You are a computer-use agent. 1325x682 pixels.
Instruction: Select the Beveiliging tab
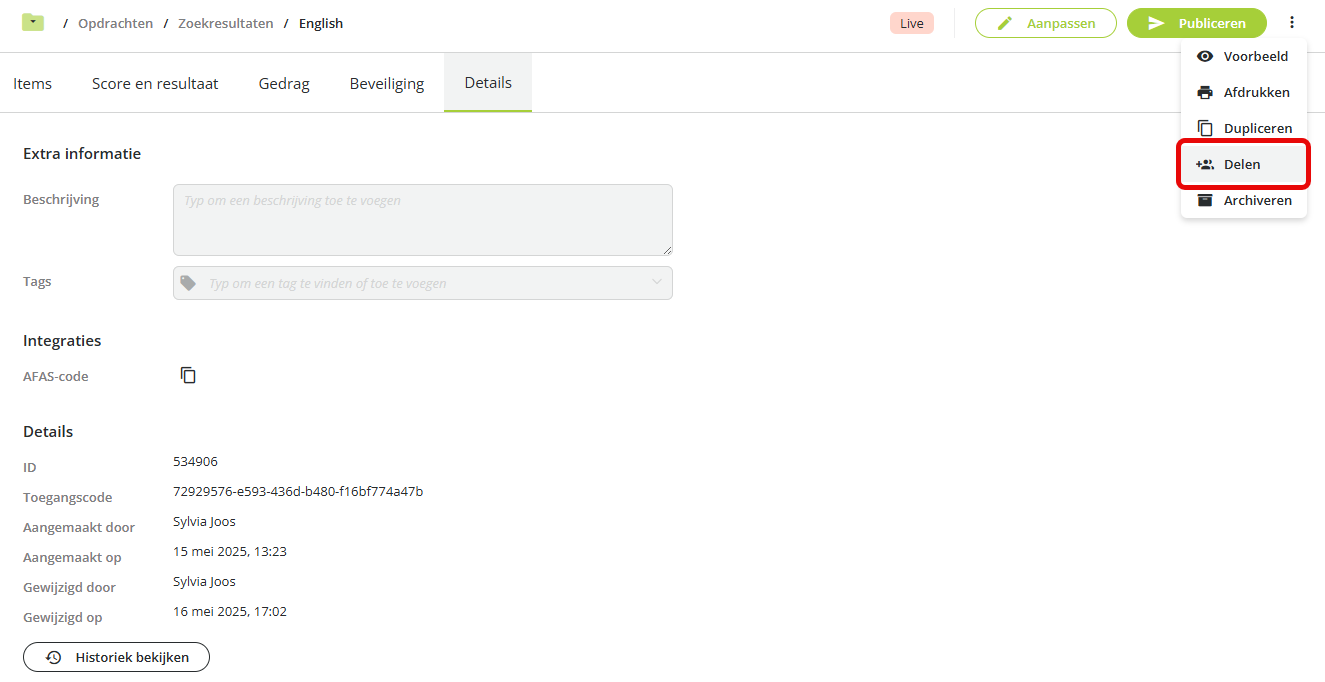[x=387, y=83]
